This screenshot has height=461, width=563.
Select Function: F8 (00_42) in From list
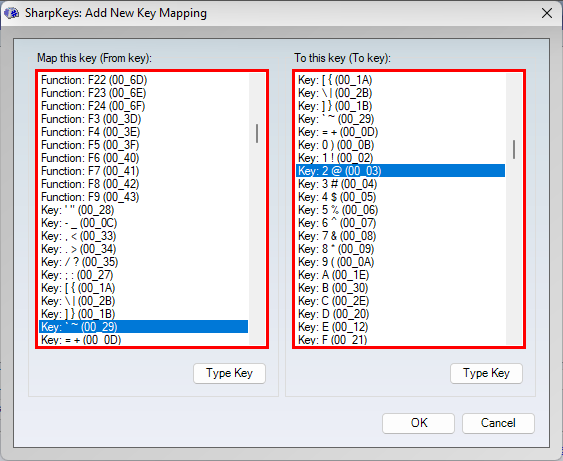point(143,184)
